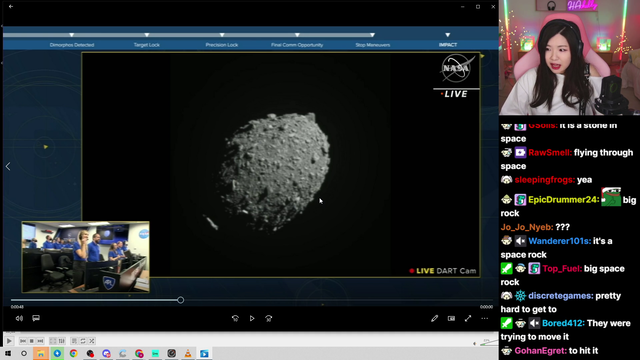
Task: Click the Target Lock milestone label
Action: 147,45
